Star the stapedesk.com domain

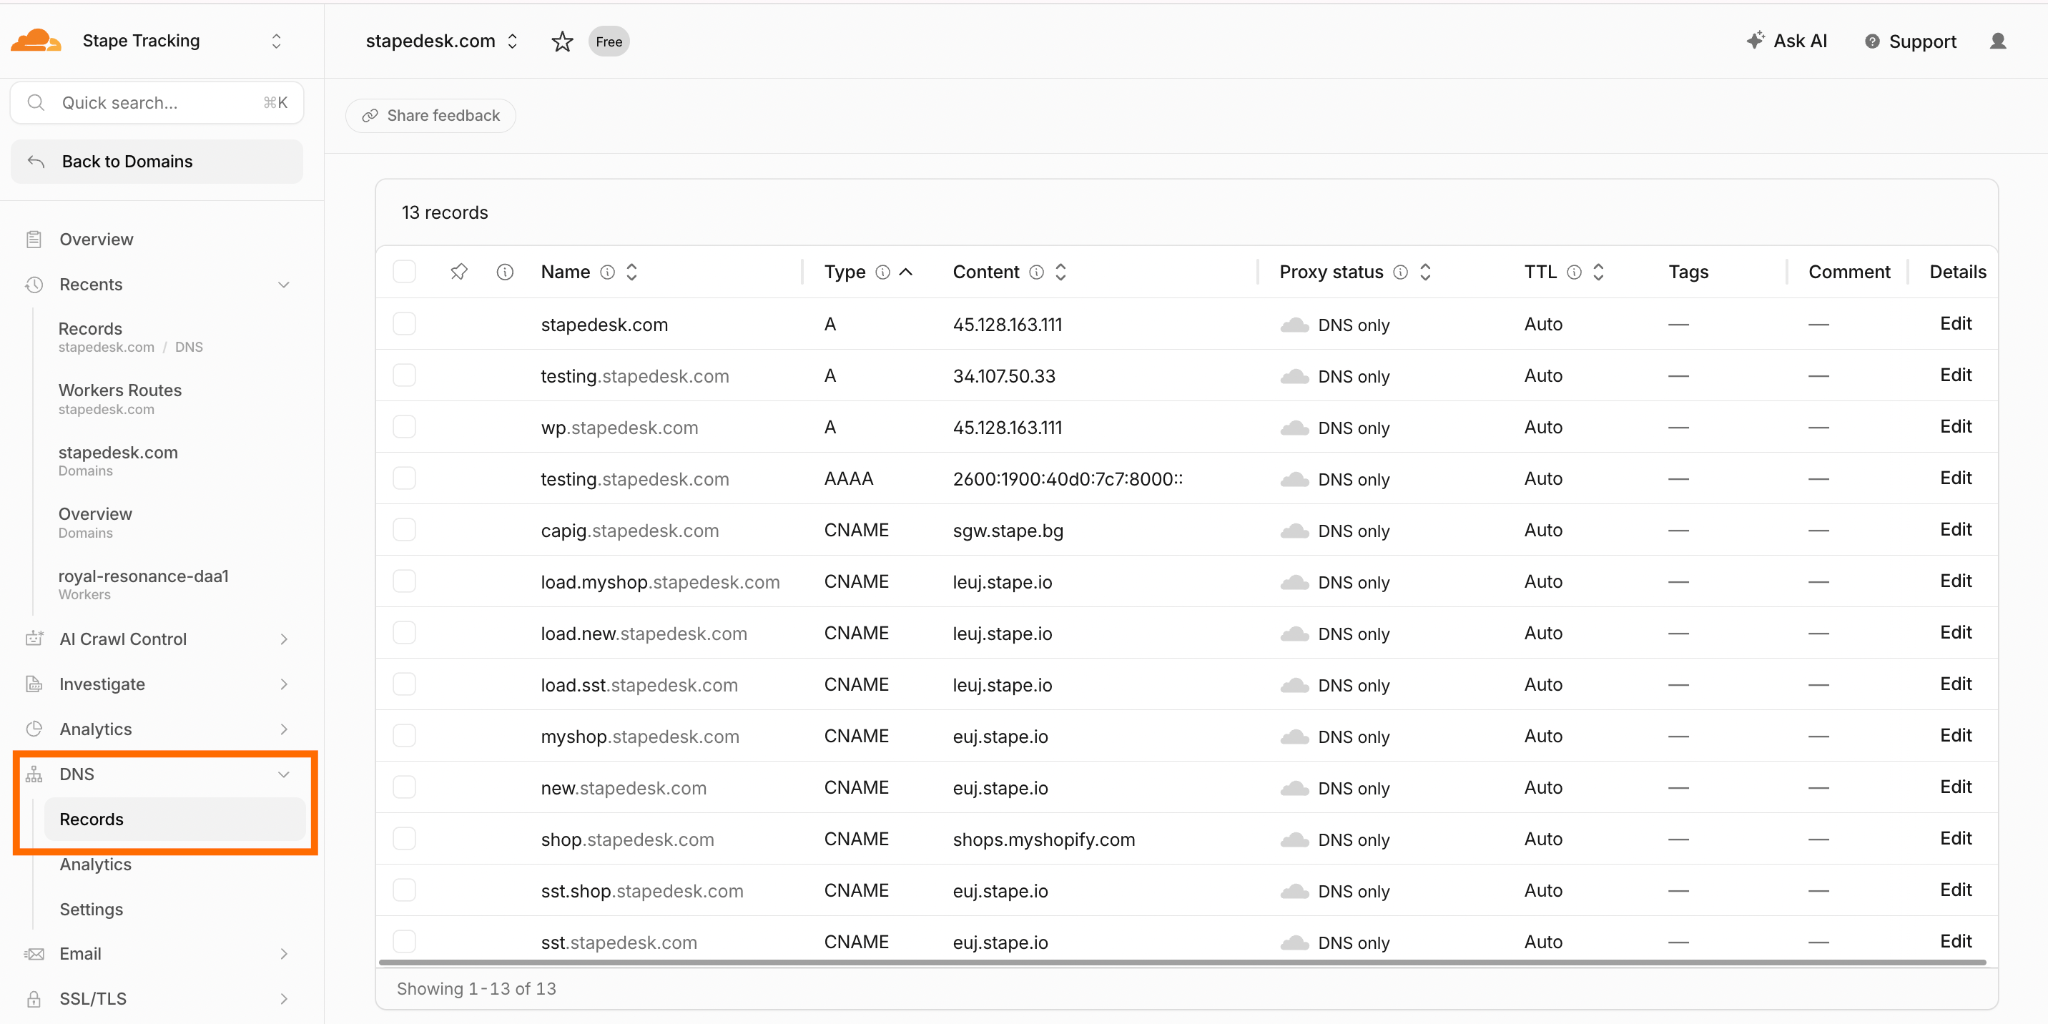pyautogui.click(x=563, y=41)
